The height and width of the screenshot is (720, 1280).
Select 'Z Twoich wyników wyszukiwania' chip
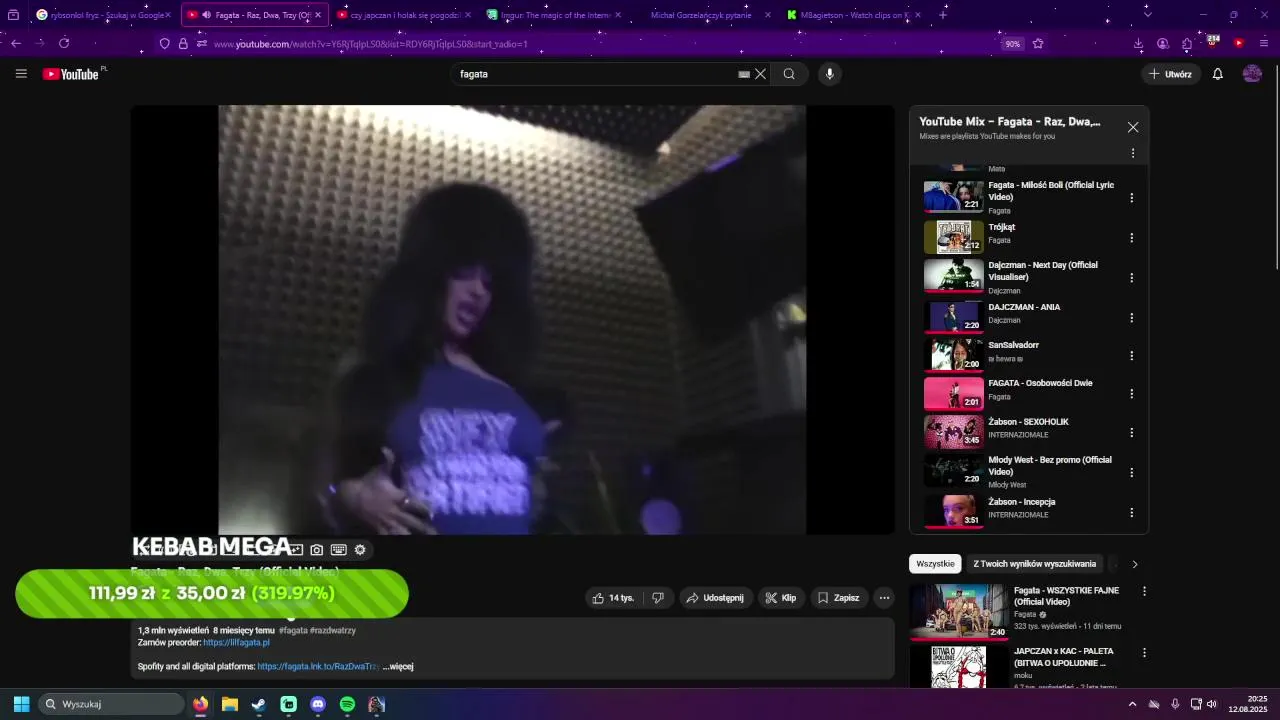pos(1035,564)
